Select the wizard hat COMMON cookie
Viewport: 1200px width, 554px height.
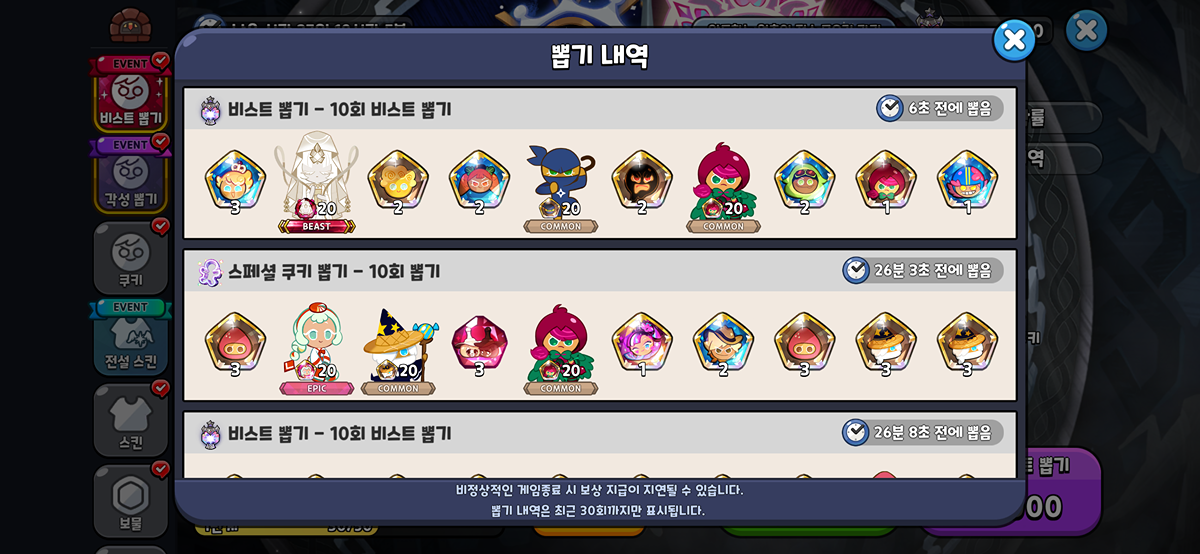[398, 349]
